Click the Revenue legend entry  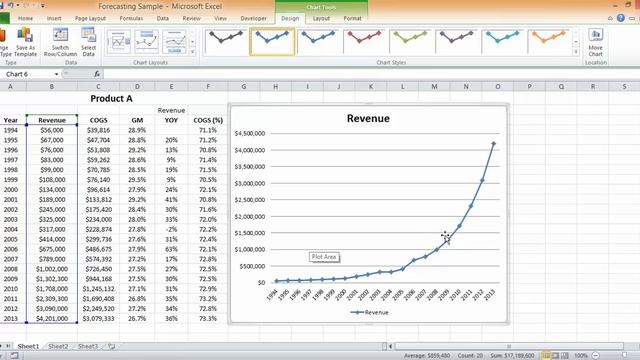[369, 312]
